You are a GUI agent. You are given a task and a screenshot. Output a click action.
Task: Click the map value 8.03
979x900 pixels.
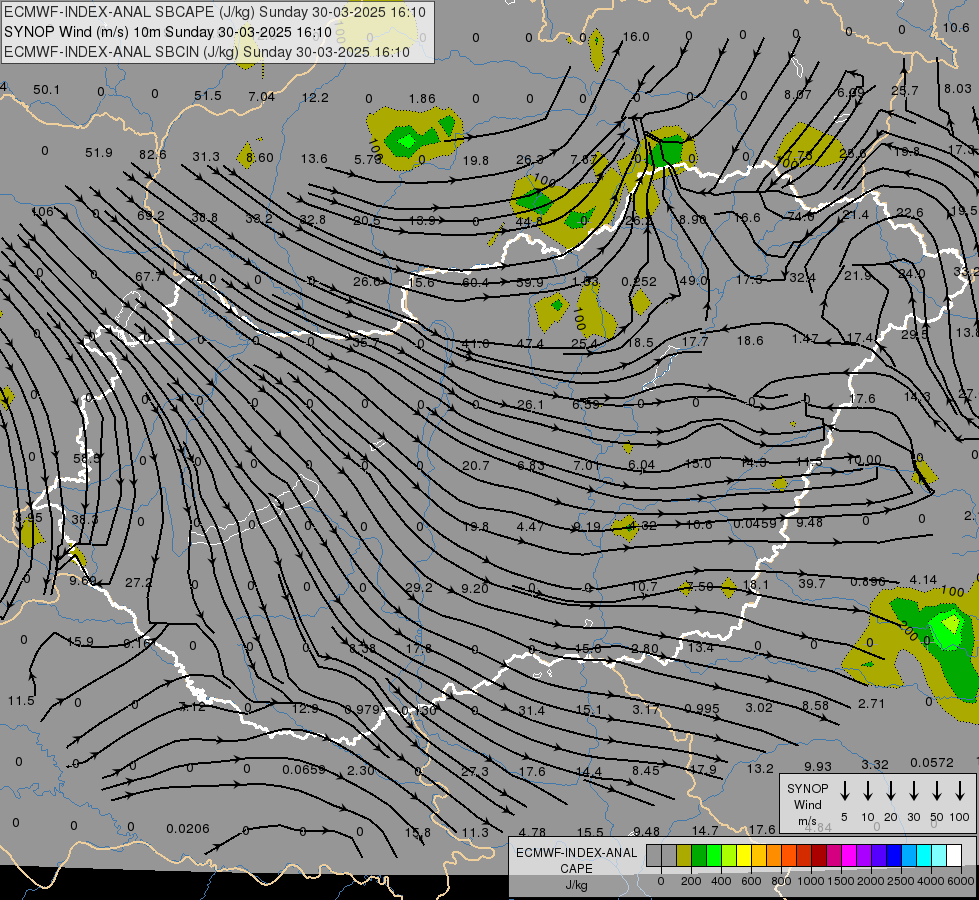point(957,89)
